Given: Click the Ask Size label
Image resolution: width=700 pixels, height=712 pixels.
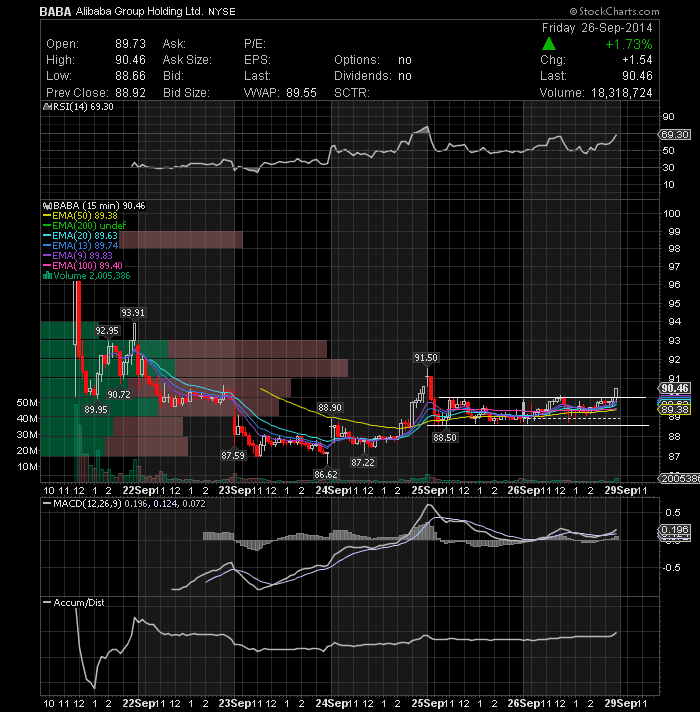Looking at the screenshot, I should click(187, 59).
